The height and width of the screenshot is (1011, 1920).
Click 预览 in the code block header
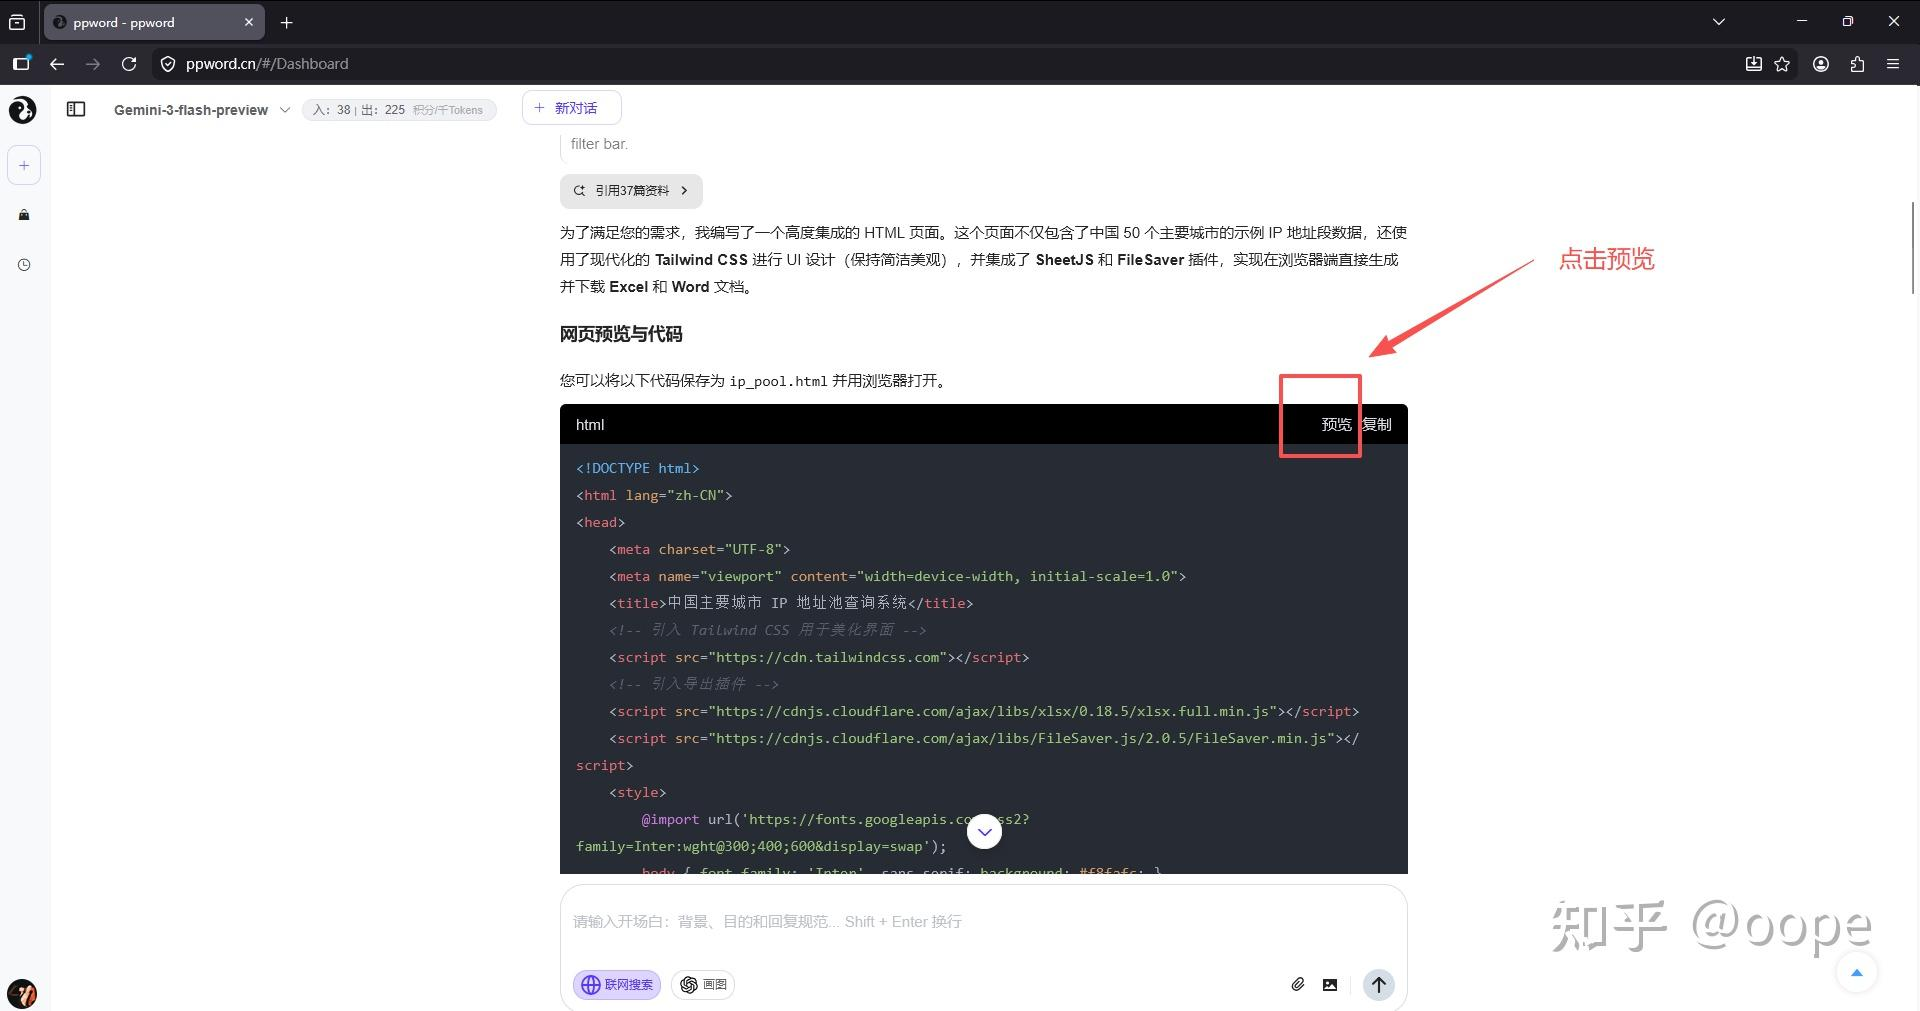(x=1336, y=425)
